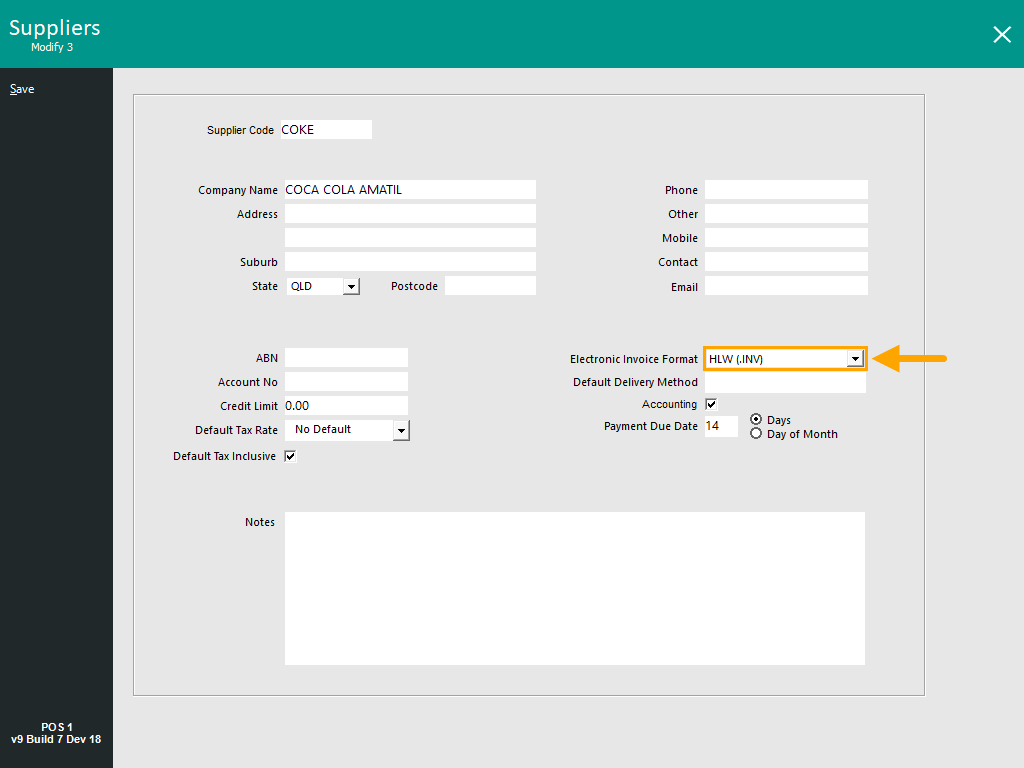Viewport: 1024px width, 768px height.
Task: Uncheck Default Tax Inclusive checkbox
Action: (x=291, y=457)
